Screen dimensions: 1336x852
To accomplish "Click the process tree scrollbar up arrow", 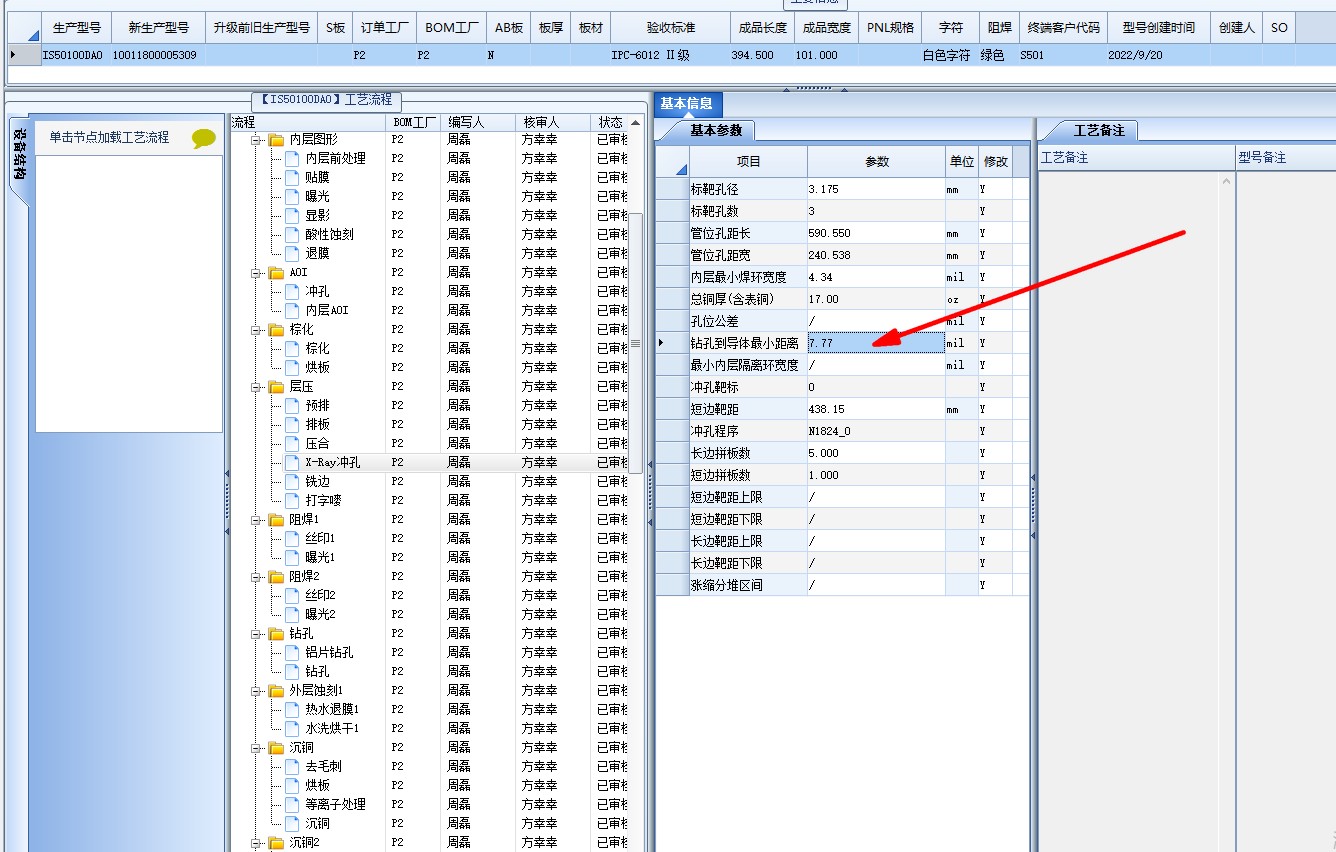I will (635, 123).
